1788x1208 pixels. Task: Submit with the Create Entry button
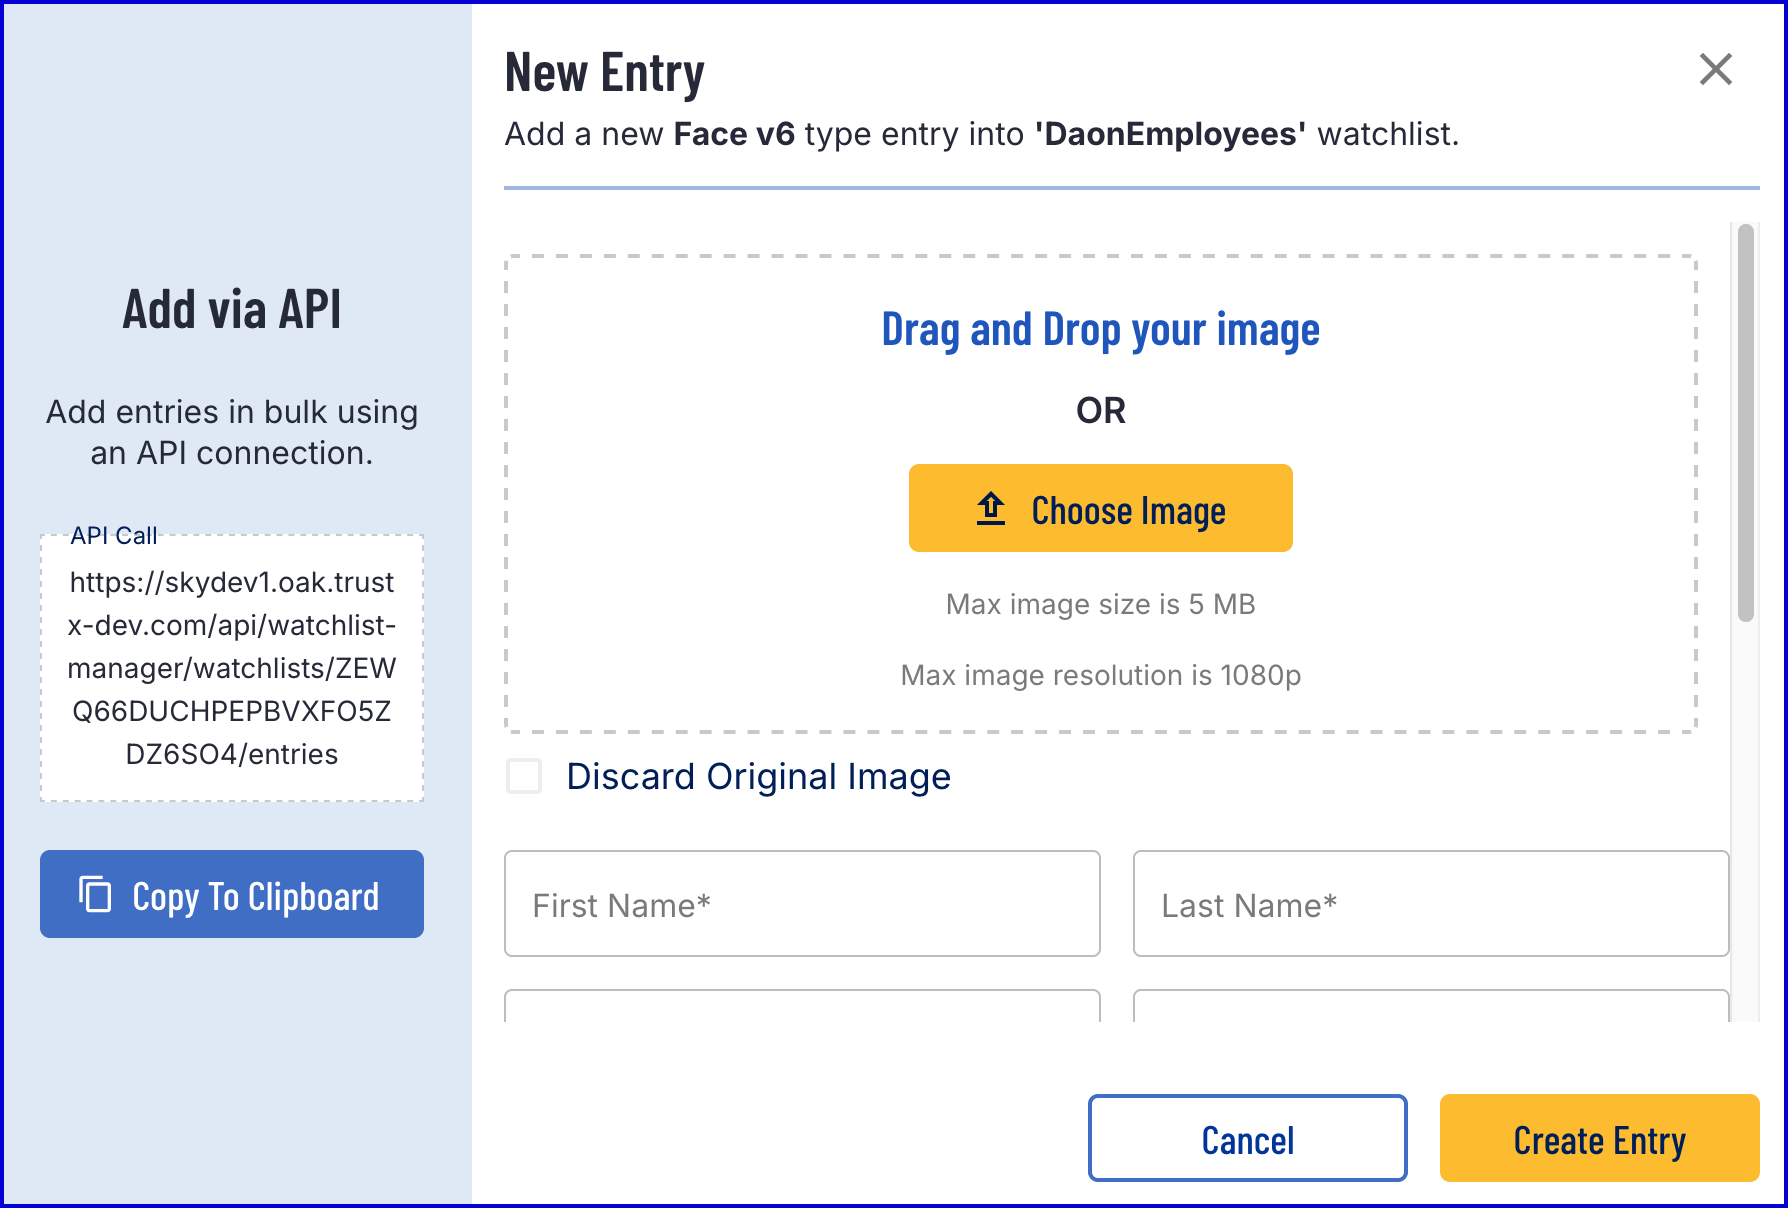point(1598,1138)
